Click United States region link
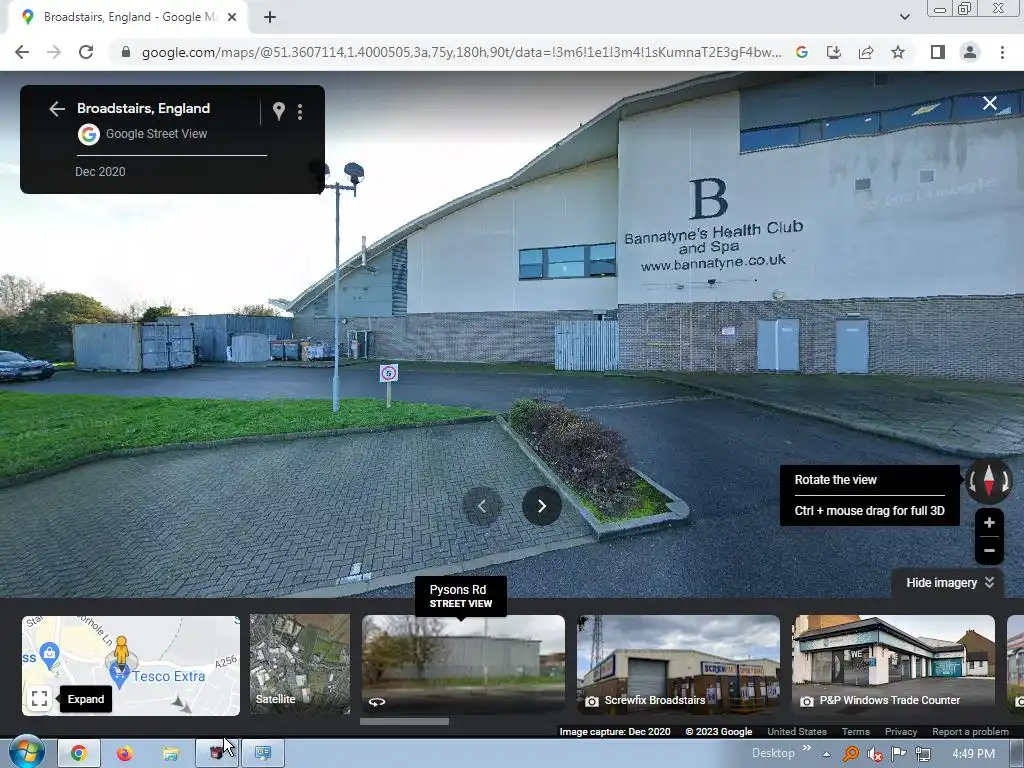Viewport: 1024px width, 768px height. tap(797, 731)
